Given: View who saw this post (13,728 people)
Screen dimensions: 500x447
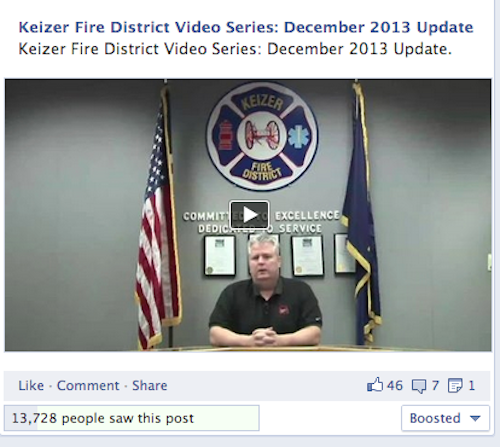Looking at the screenshot, I should click(x=103, y=418).
